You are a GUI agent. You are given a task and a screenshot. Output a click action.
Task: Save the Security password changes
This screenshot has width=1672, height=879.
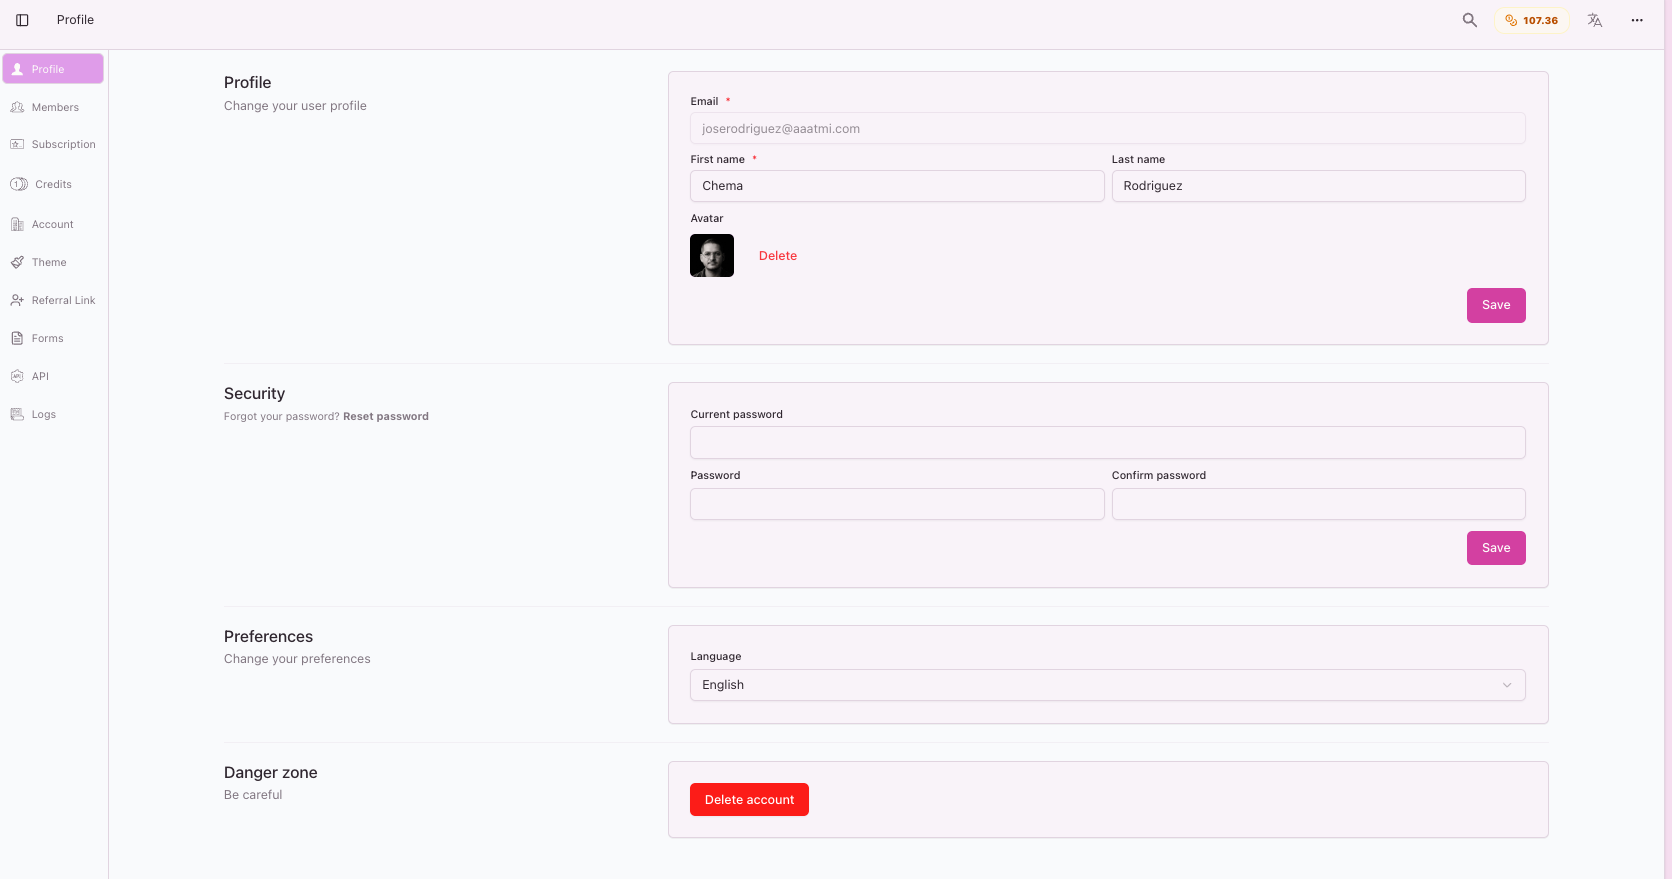click(x=1496, y=548)
